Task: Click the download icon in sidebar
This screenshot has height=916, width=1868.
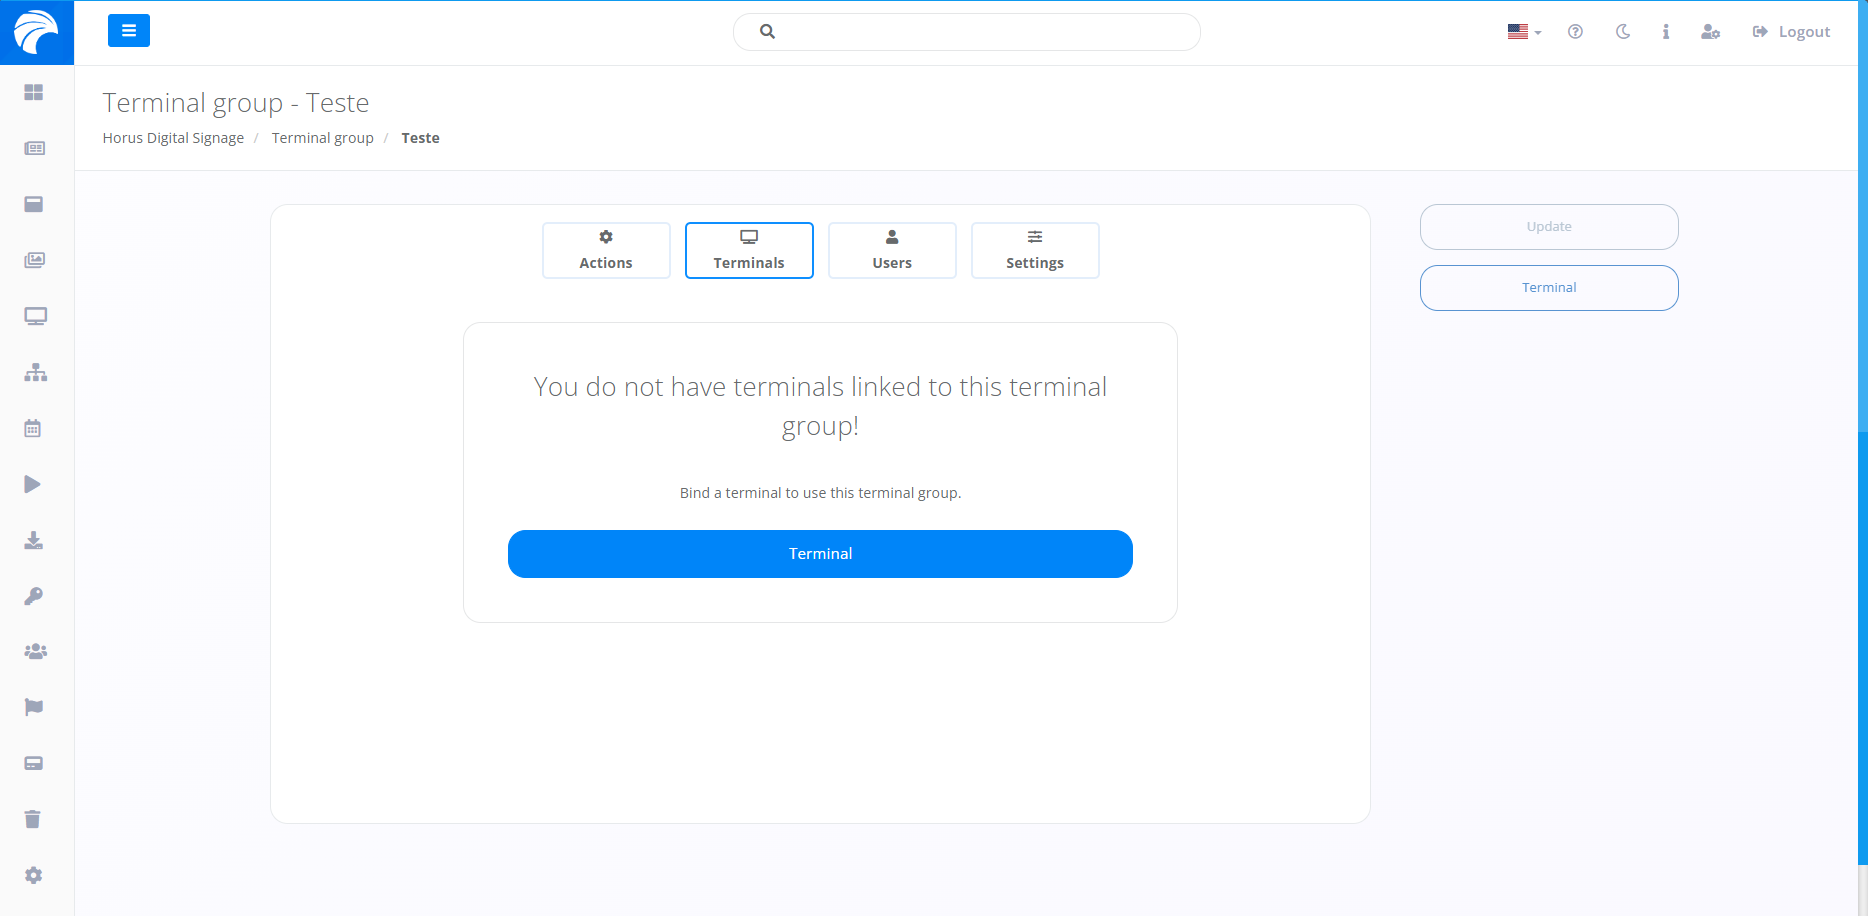Action: point(34,540)
